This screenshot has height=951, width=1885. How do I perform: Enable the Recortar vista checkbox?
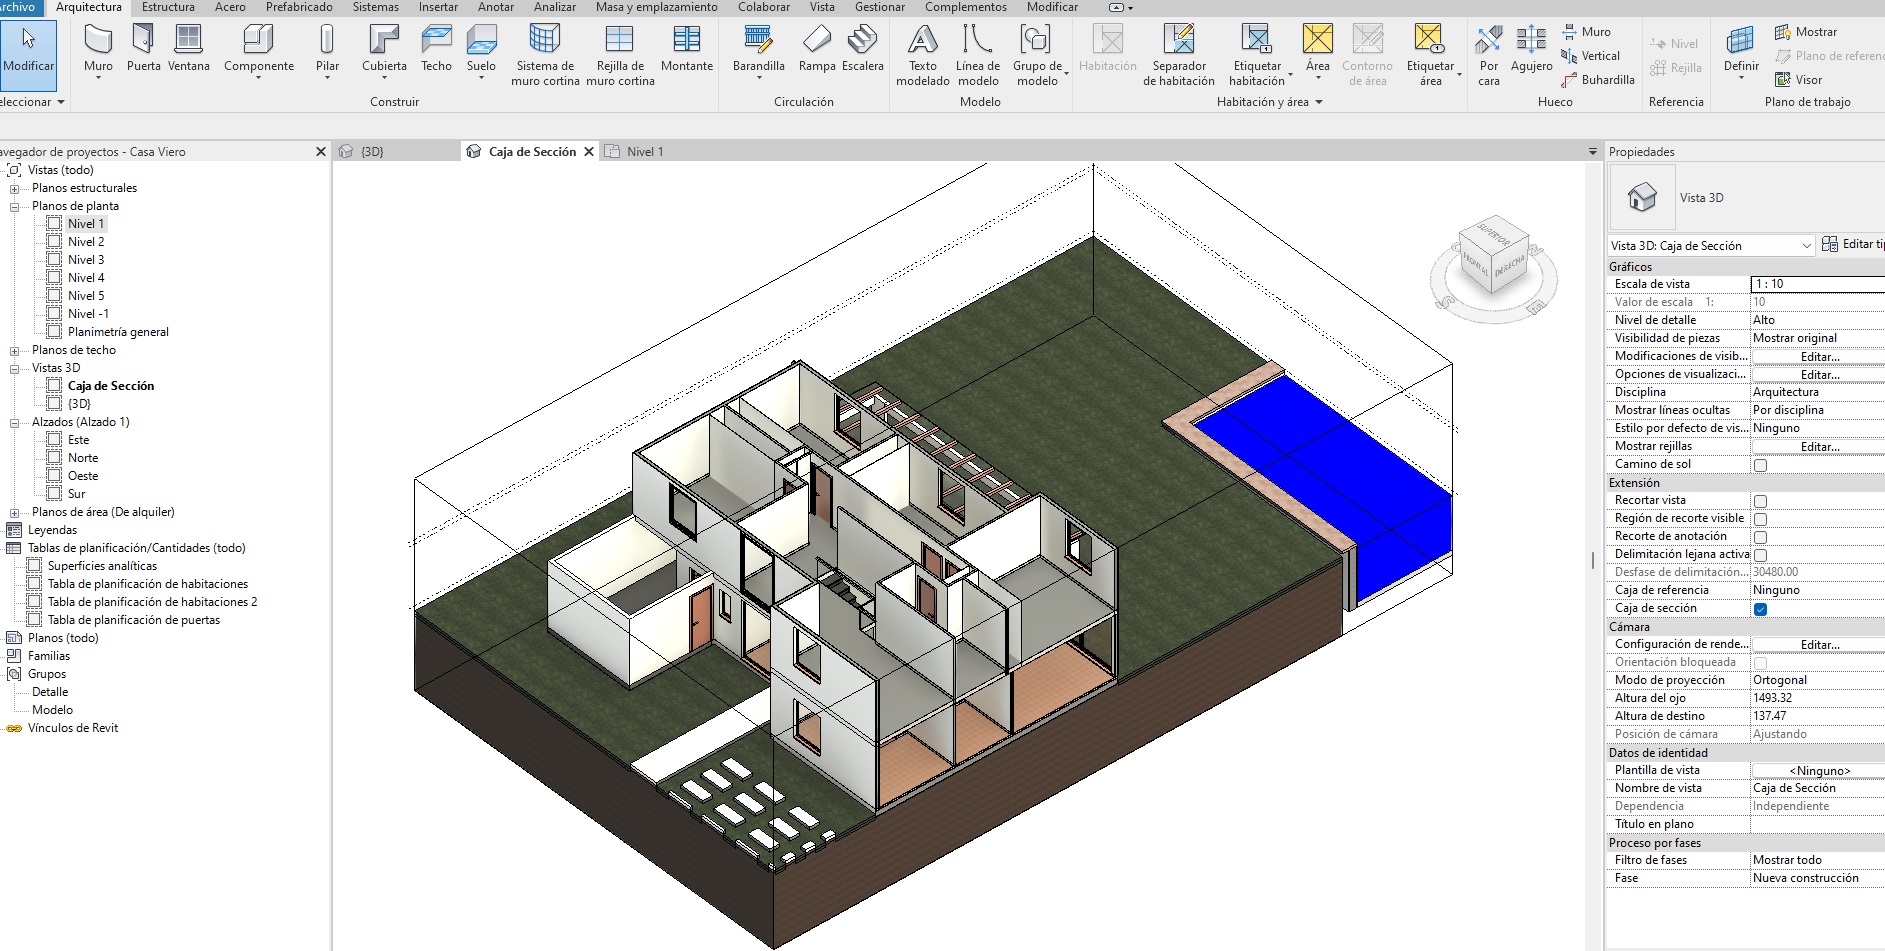pos(1760,501)
